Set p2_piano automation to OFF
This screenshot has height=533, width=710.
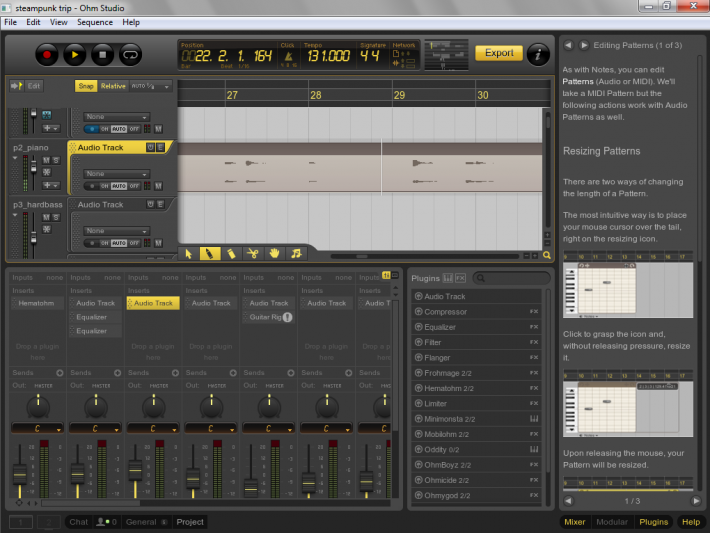pyautogui.click(x=134, y=186)
